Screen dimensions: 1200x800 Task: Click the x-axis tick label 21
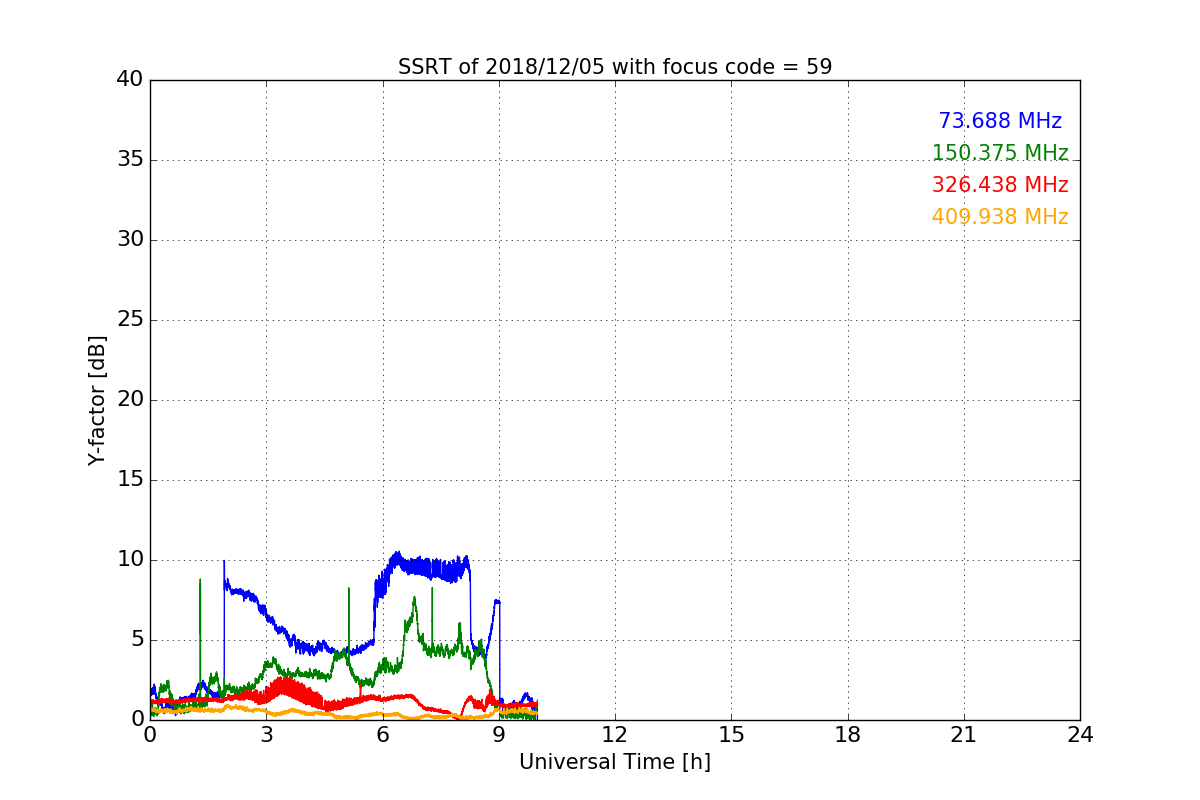coord(964,734)
